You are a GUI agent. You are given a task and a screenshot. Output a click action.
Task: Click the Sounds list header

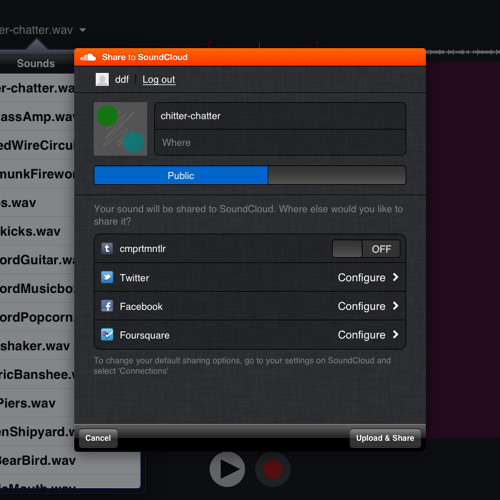36,63
